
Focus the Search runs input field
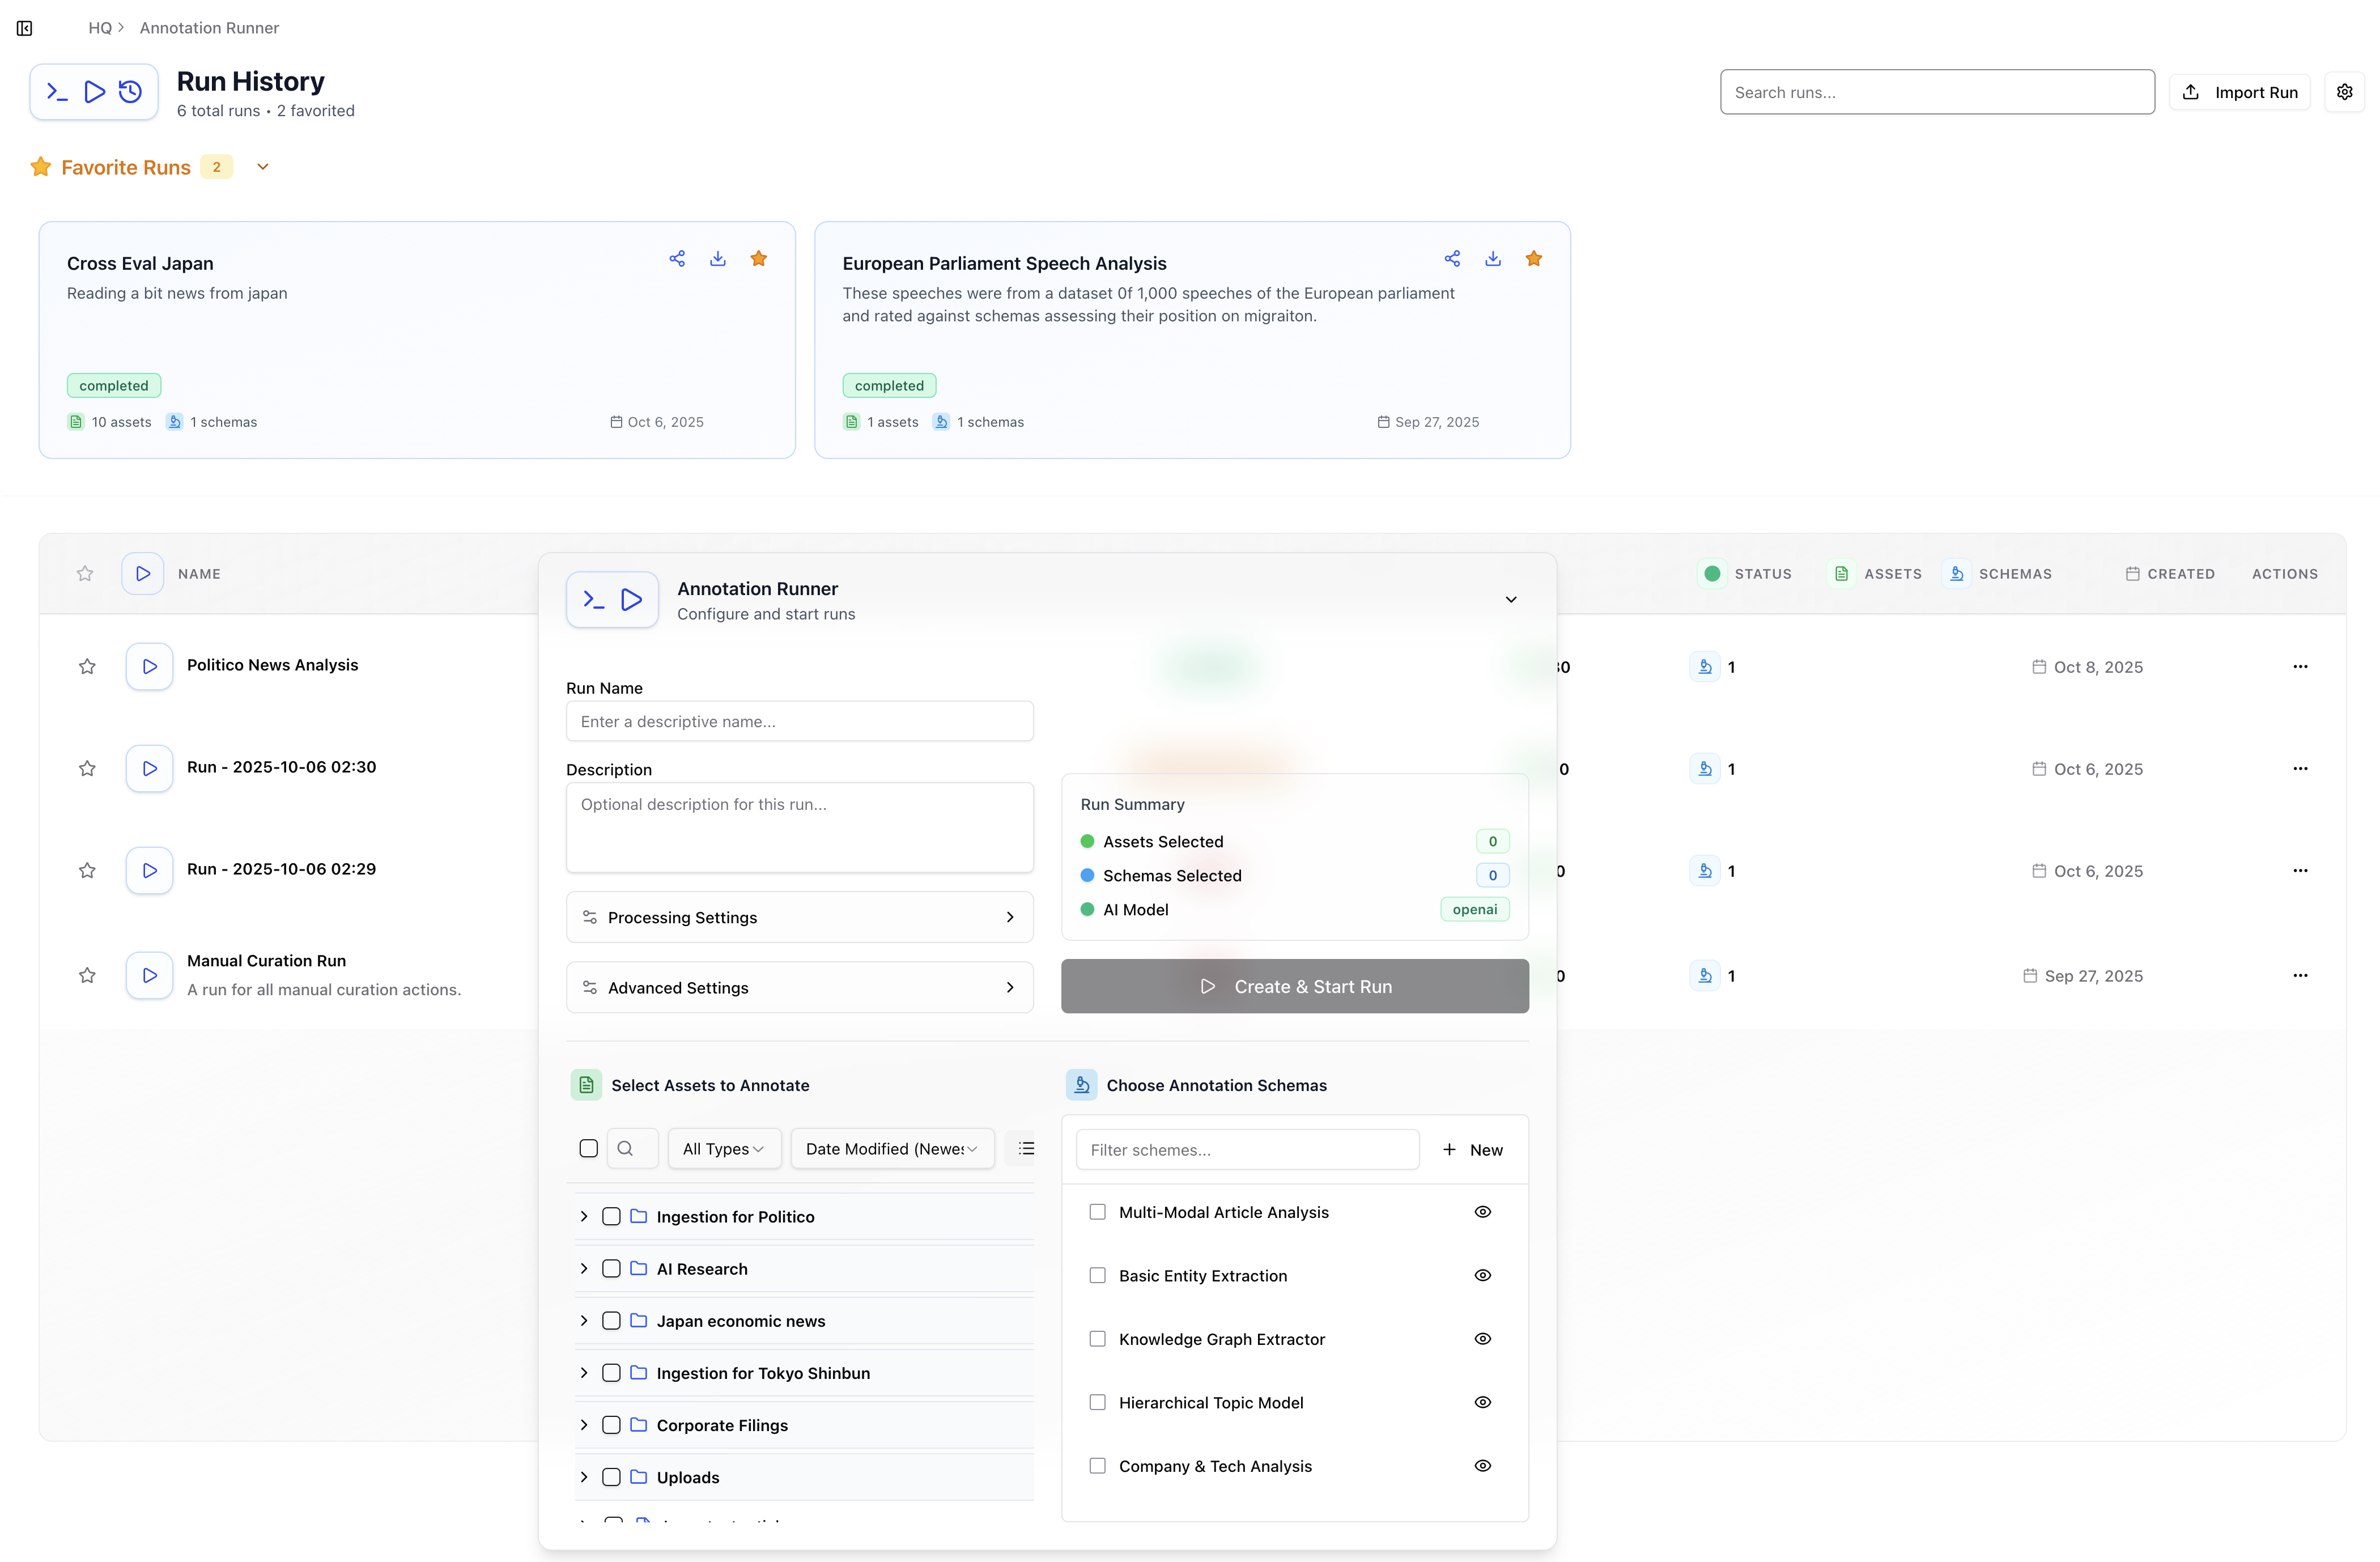click(1937, 92)
